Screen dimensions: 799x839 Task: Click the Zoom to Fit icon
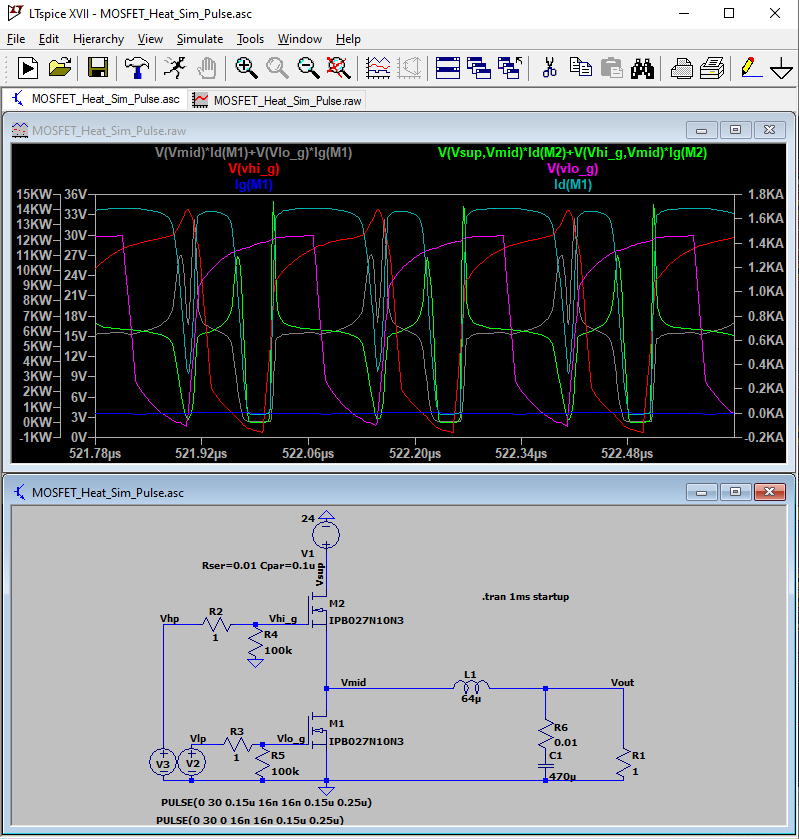(338, 68)
